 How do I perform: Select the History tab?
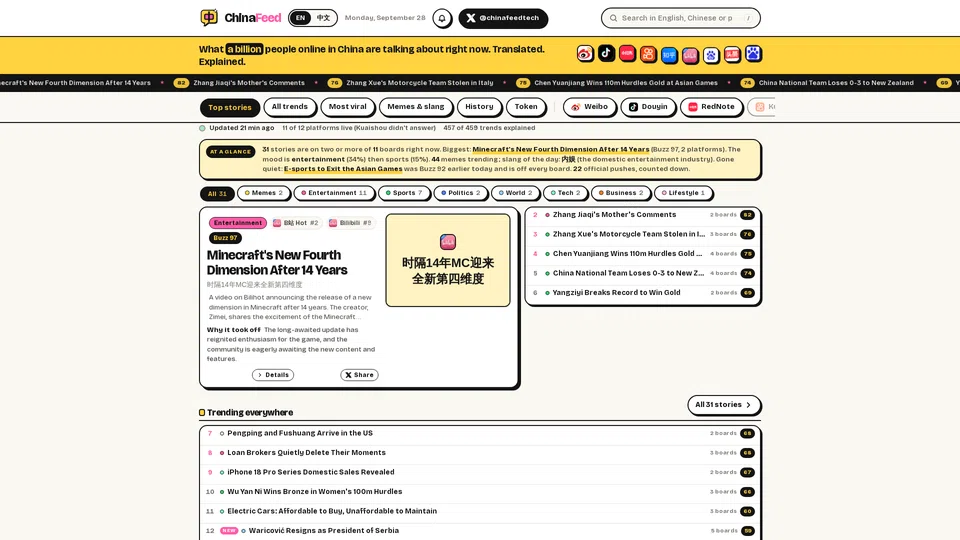coord(479,107)
